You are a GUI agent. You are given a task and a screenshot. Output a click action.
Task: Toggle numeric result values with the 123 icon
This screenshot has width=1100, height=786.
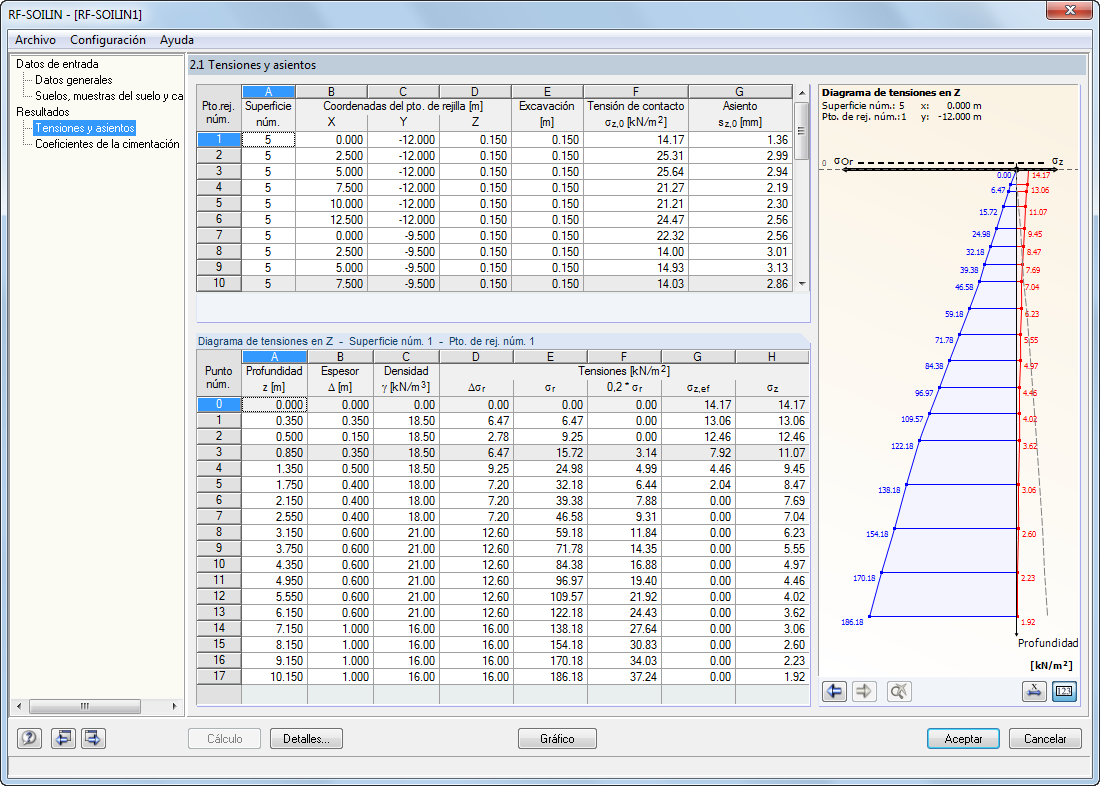(x=1066, y=691)
